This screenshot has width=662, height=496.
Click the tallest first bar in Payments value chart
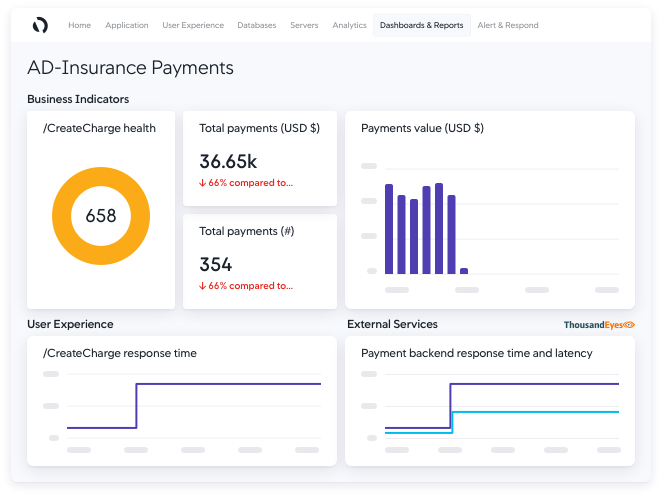(x=389, y=229)
